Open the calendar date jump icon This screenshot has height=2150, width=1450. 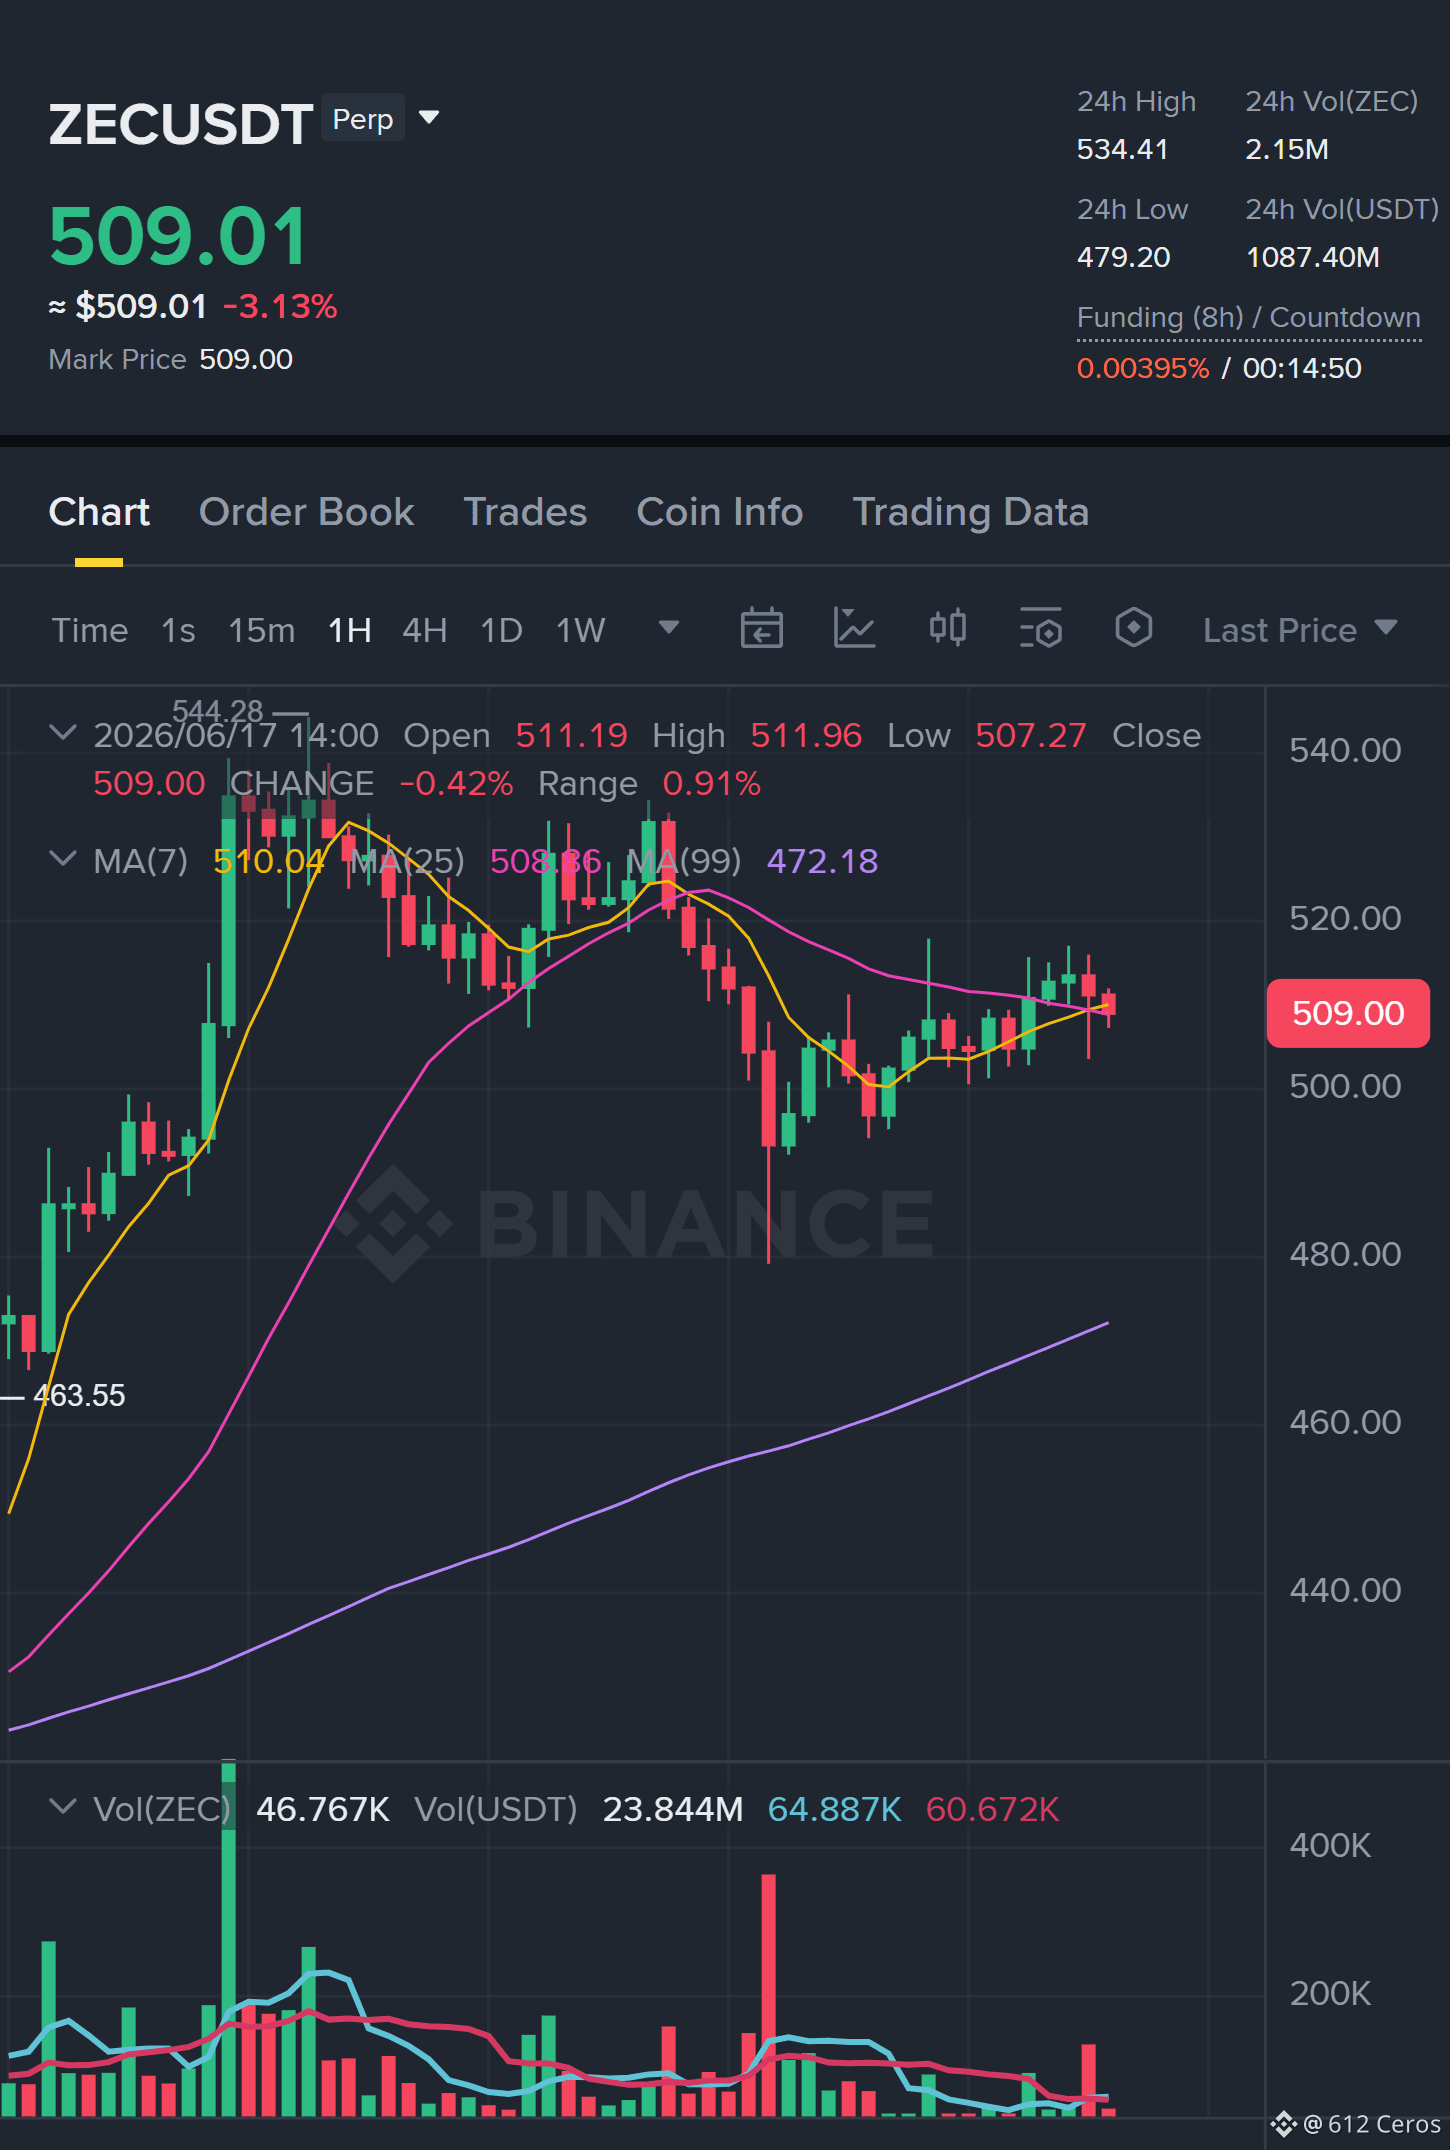click(x=761, y=629)
